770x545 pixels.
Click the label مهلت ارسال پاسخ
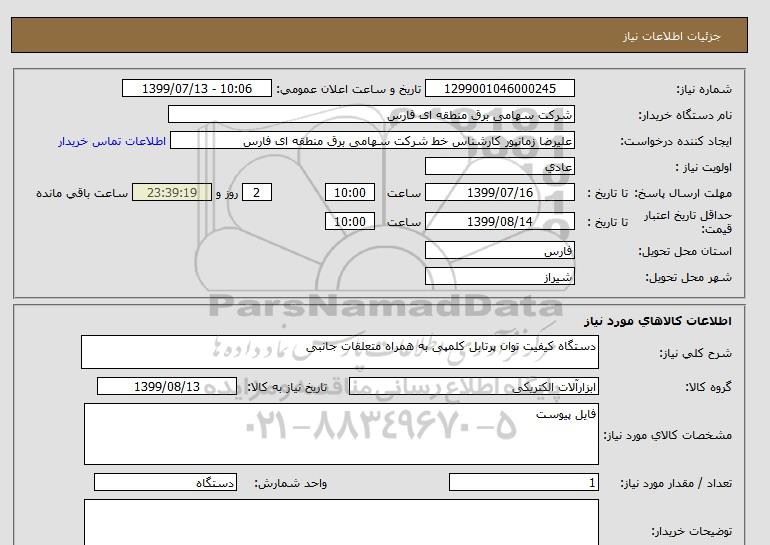click(683, 193)
